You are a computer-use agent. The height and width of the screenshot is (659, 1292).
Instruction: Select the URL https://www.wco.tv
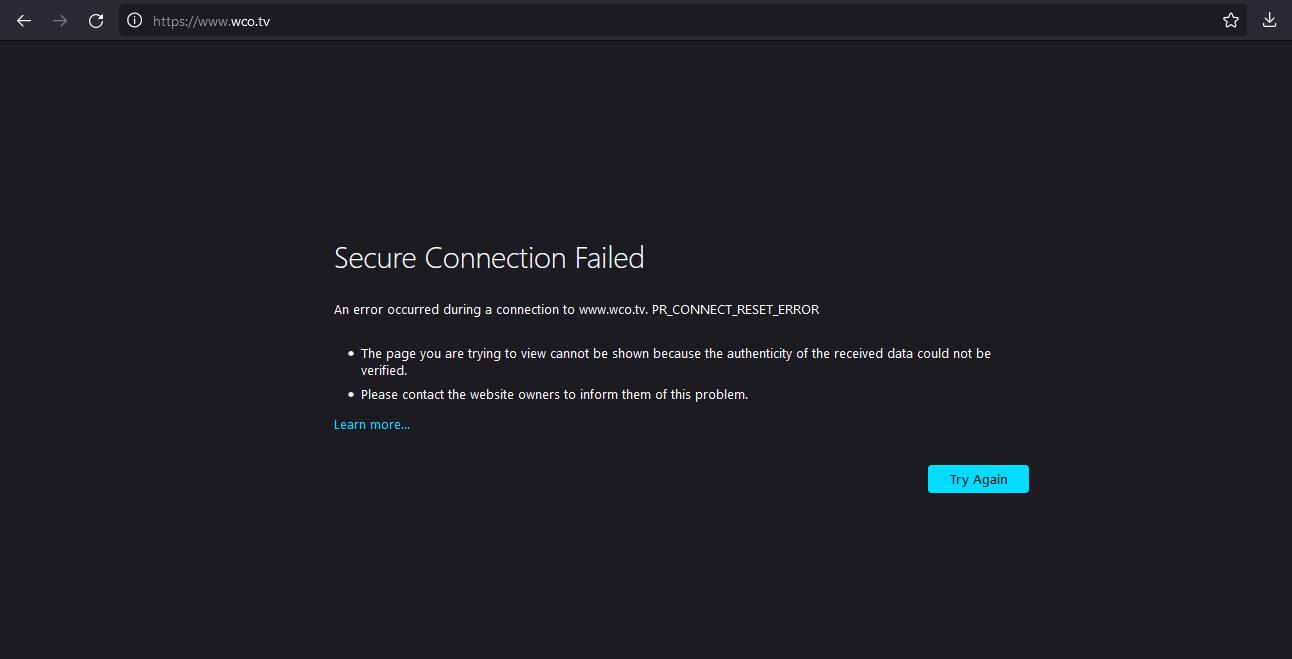[x=211, y=20]
